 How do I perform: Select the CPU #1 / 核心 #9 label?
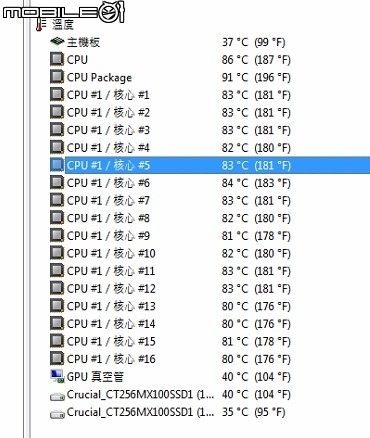(108, 236)
